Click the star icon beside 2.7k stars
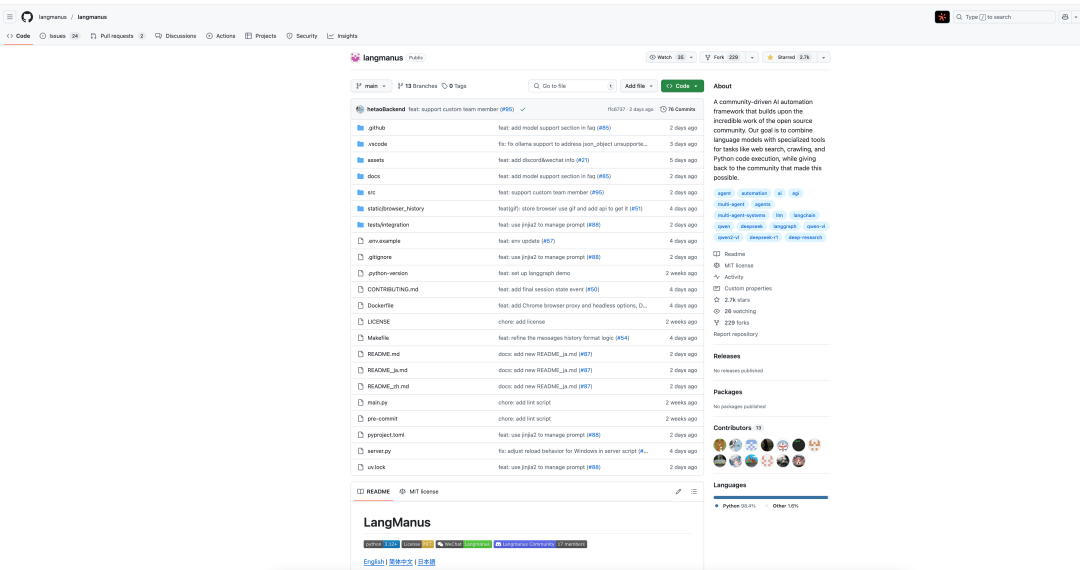The width and height of the screenshot is (1080, 570). 716,300
